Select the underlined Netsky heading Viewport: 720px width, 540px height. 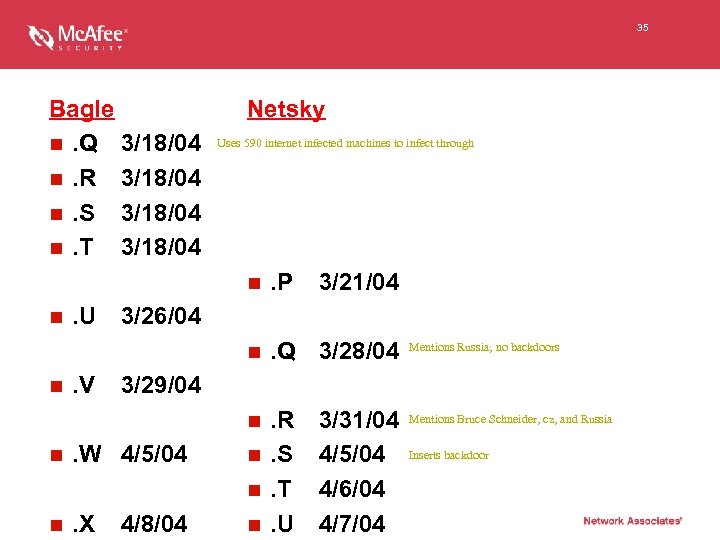pos(287,109)
